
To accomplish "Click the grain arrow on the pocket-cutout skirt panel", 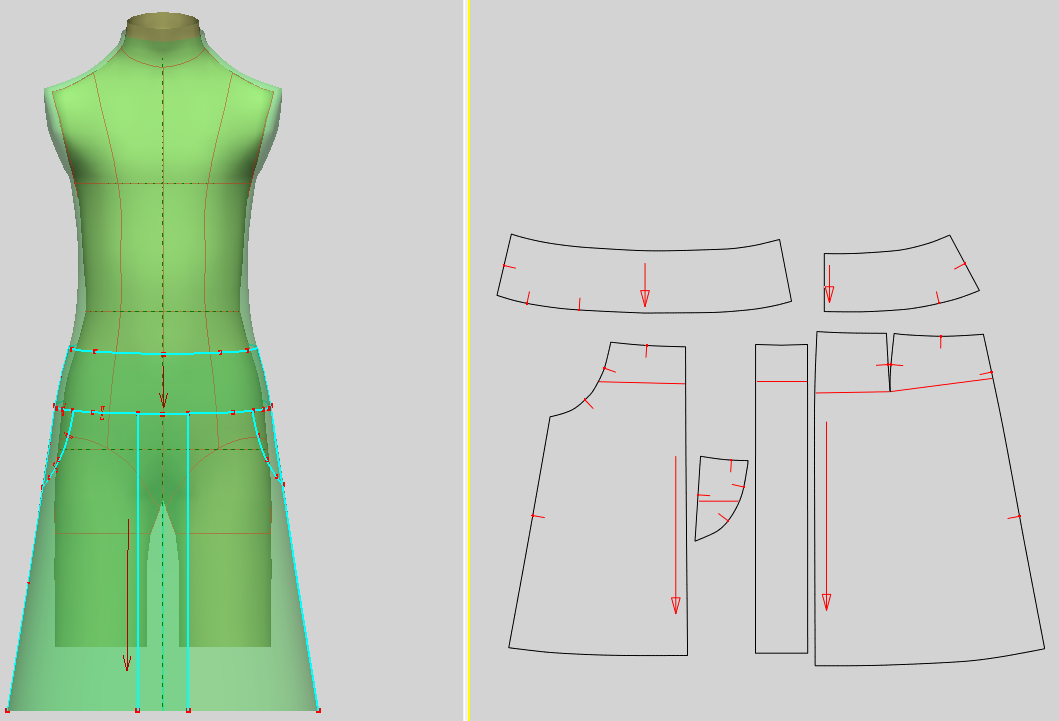I will [x=675, y=535].
